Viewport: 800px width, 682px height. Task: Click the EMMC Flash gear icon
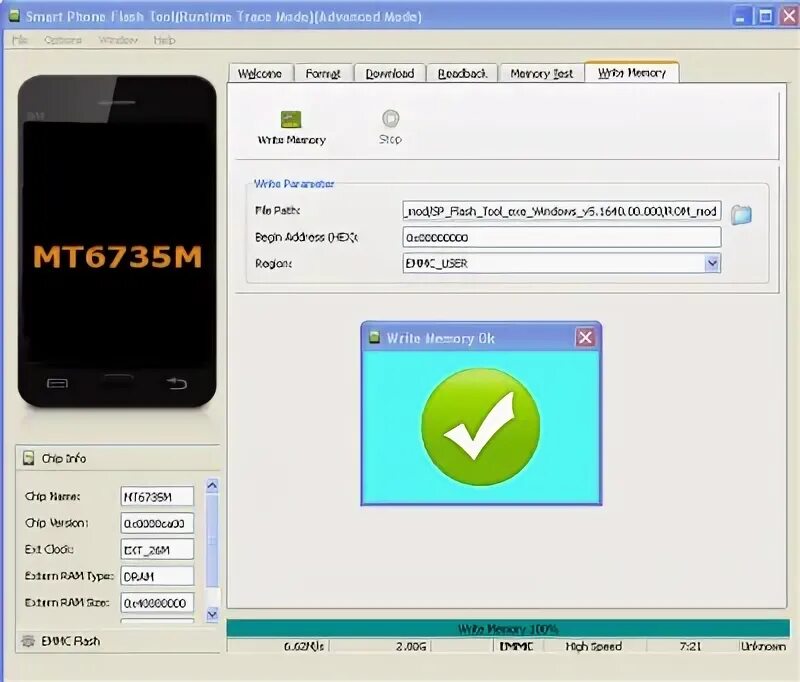point(28,641)
